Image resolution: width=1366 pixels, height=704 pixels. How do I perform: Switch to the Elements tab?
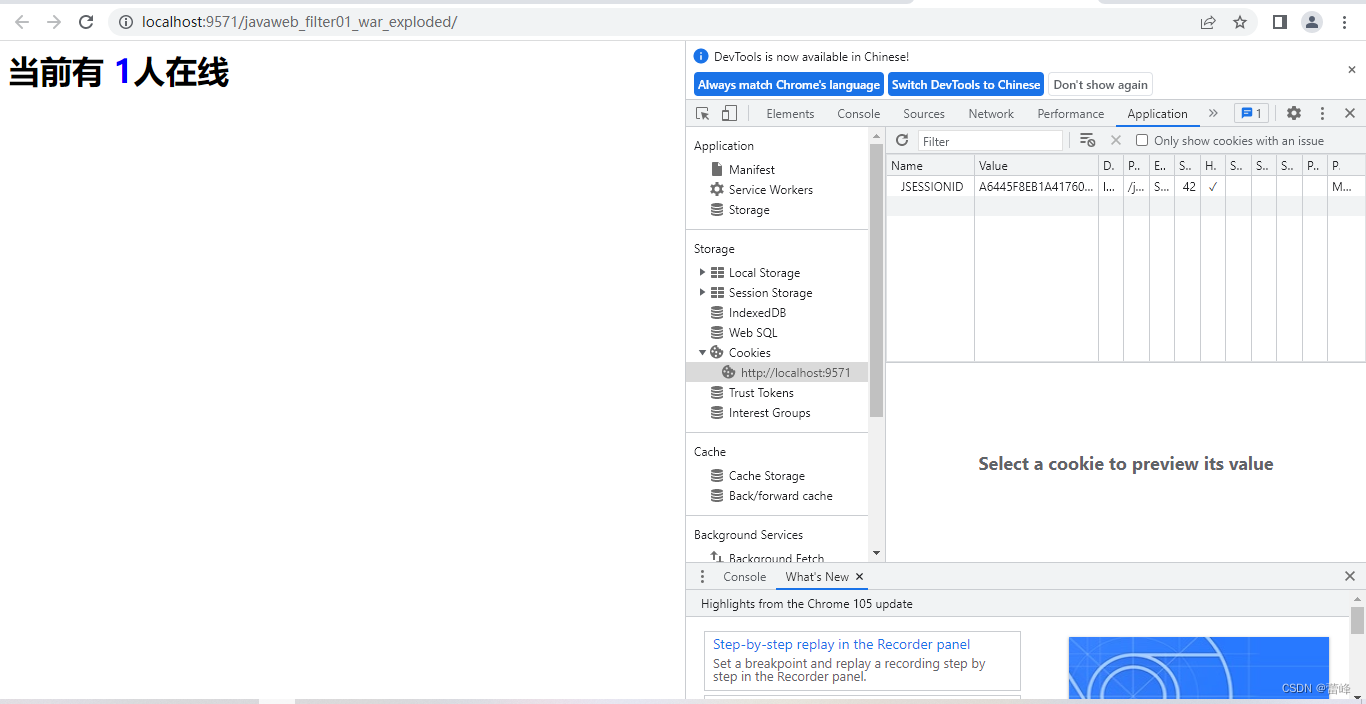[x=790, y=114]
